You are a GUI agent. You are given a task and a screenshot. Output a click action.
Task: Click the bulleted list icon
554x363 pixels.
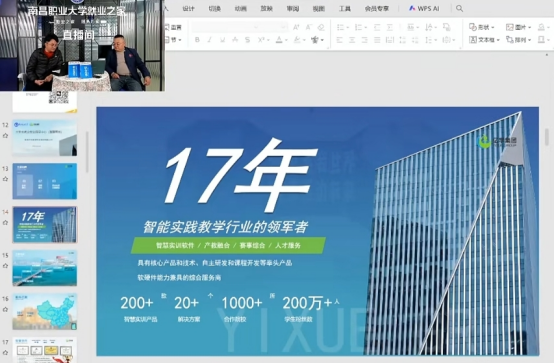pos(342,27)
